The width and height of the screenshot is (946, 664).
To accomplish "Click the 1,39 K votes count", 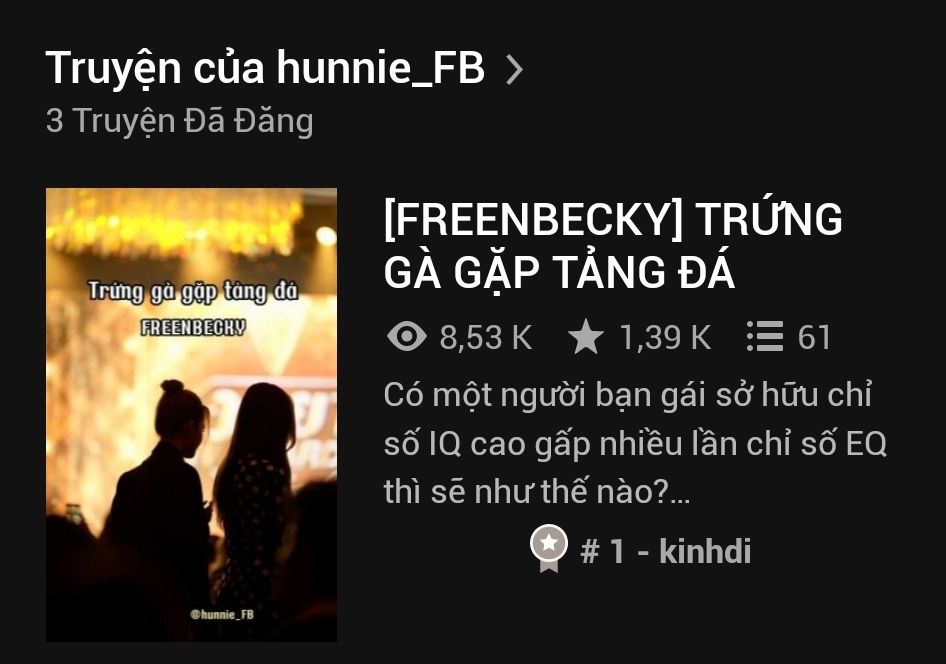I will click(665, 337).
